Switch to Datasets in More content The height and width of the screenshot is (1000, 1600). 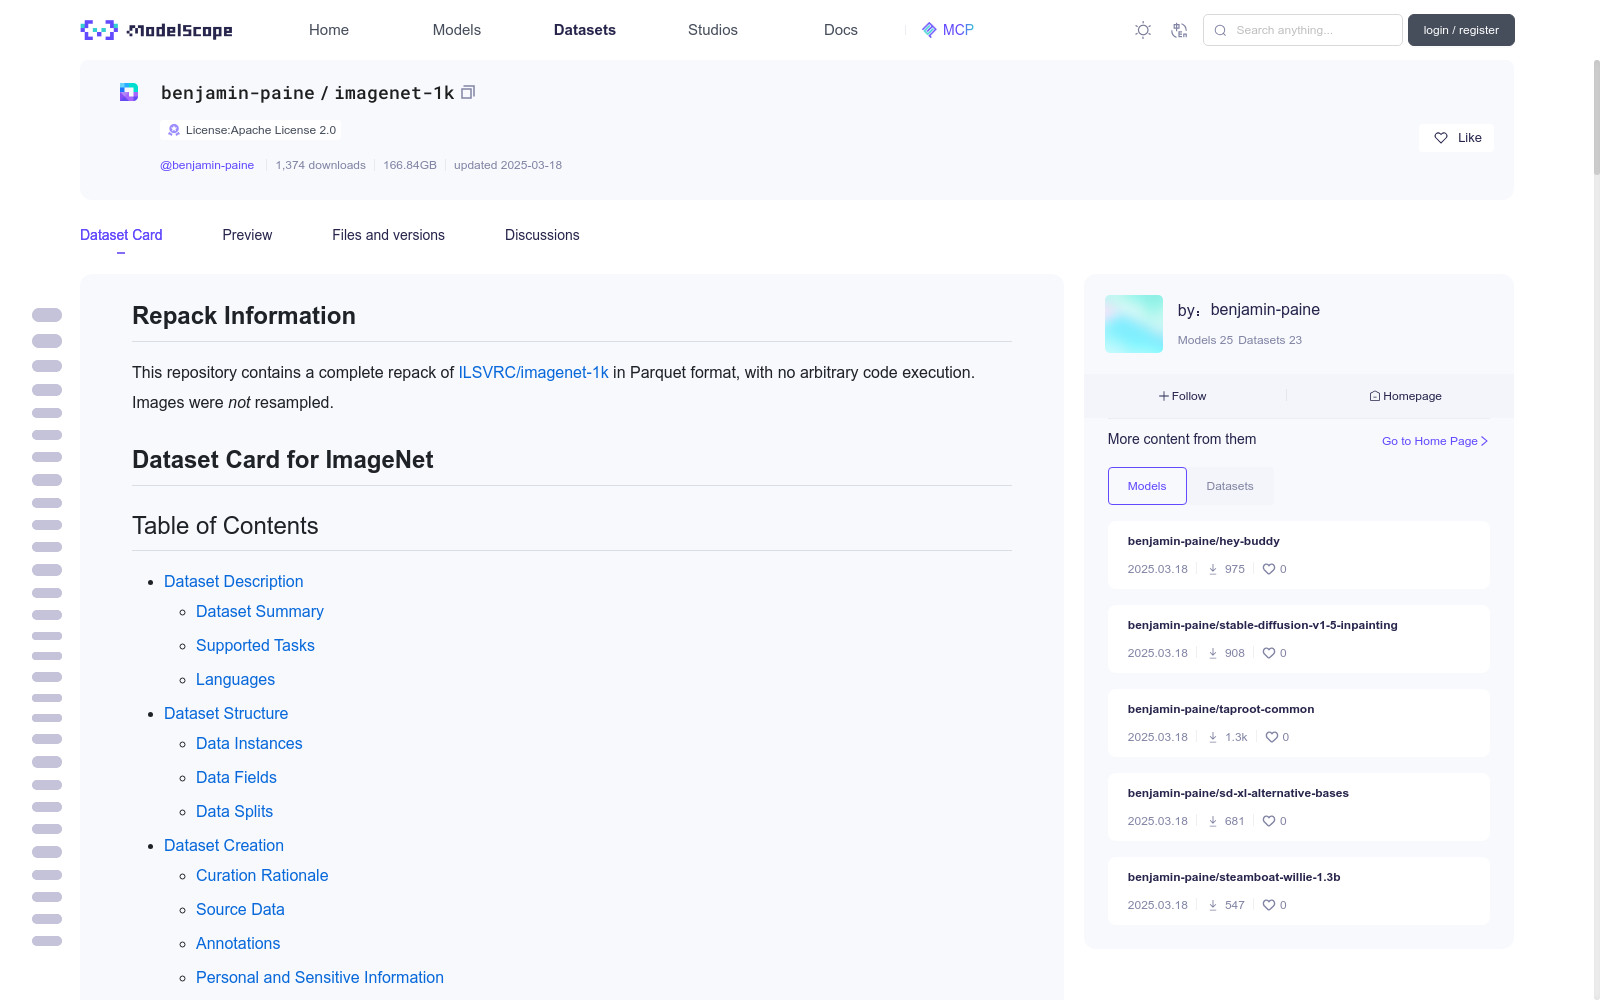pyautogui.click(x=1229, y=486)
